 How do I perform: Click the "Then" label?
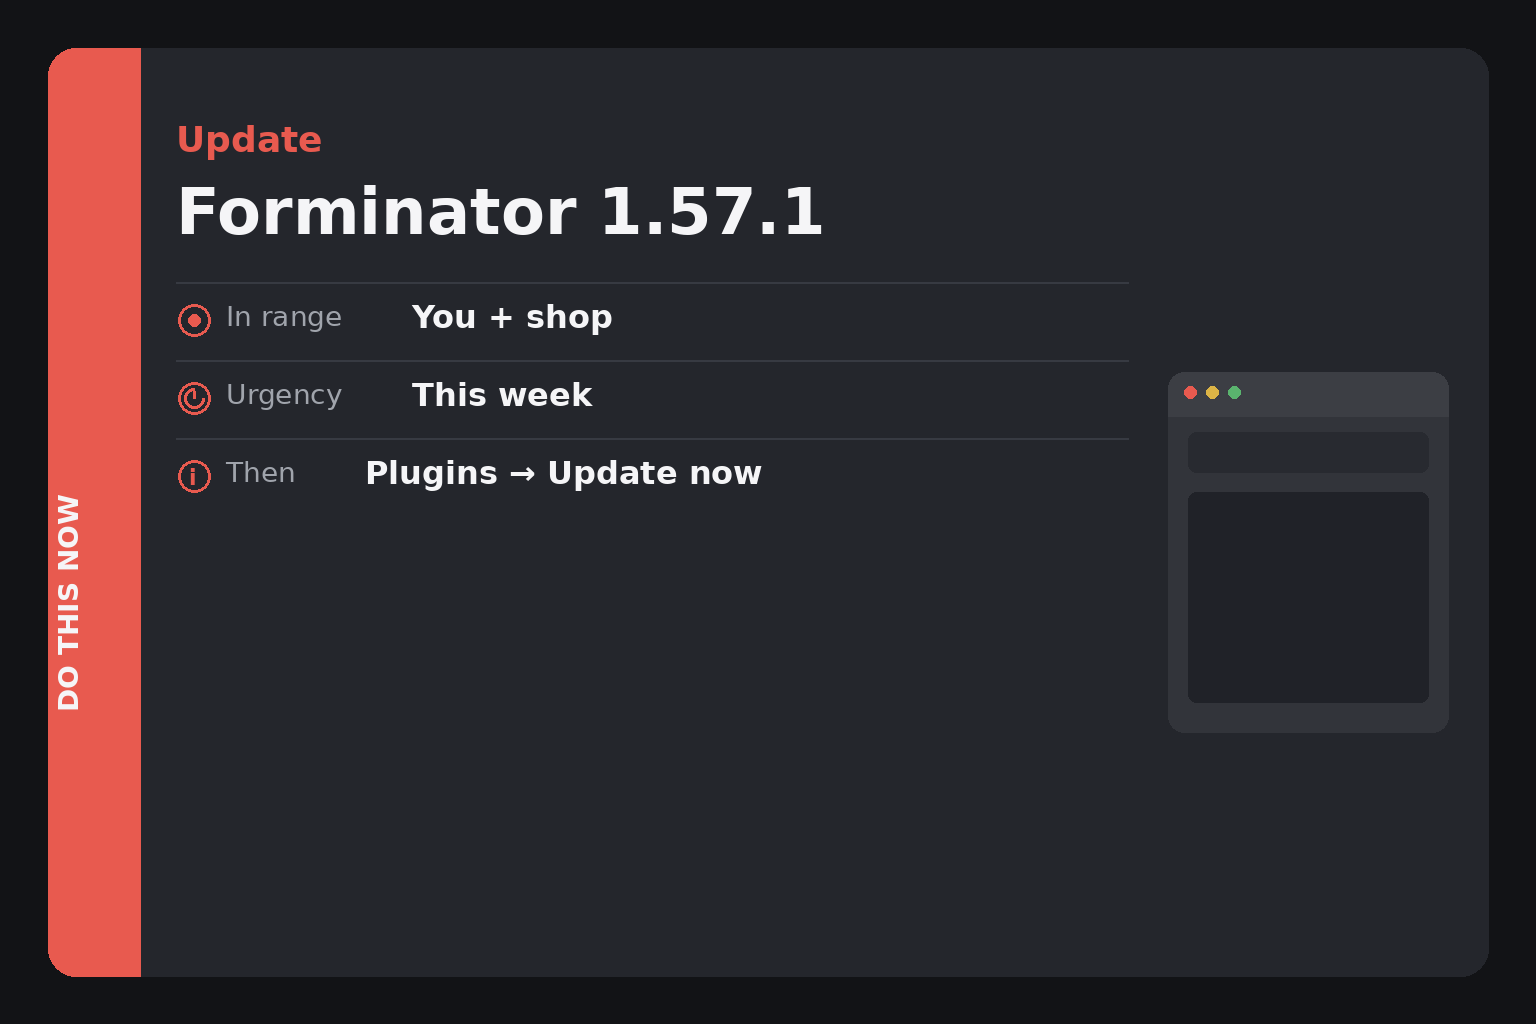point(260,473)
